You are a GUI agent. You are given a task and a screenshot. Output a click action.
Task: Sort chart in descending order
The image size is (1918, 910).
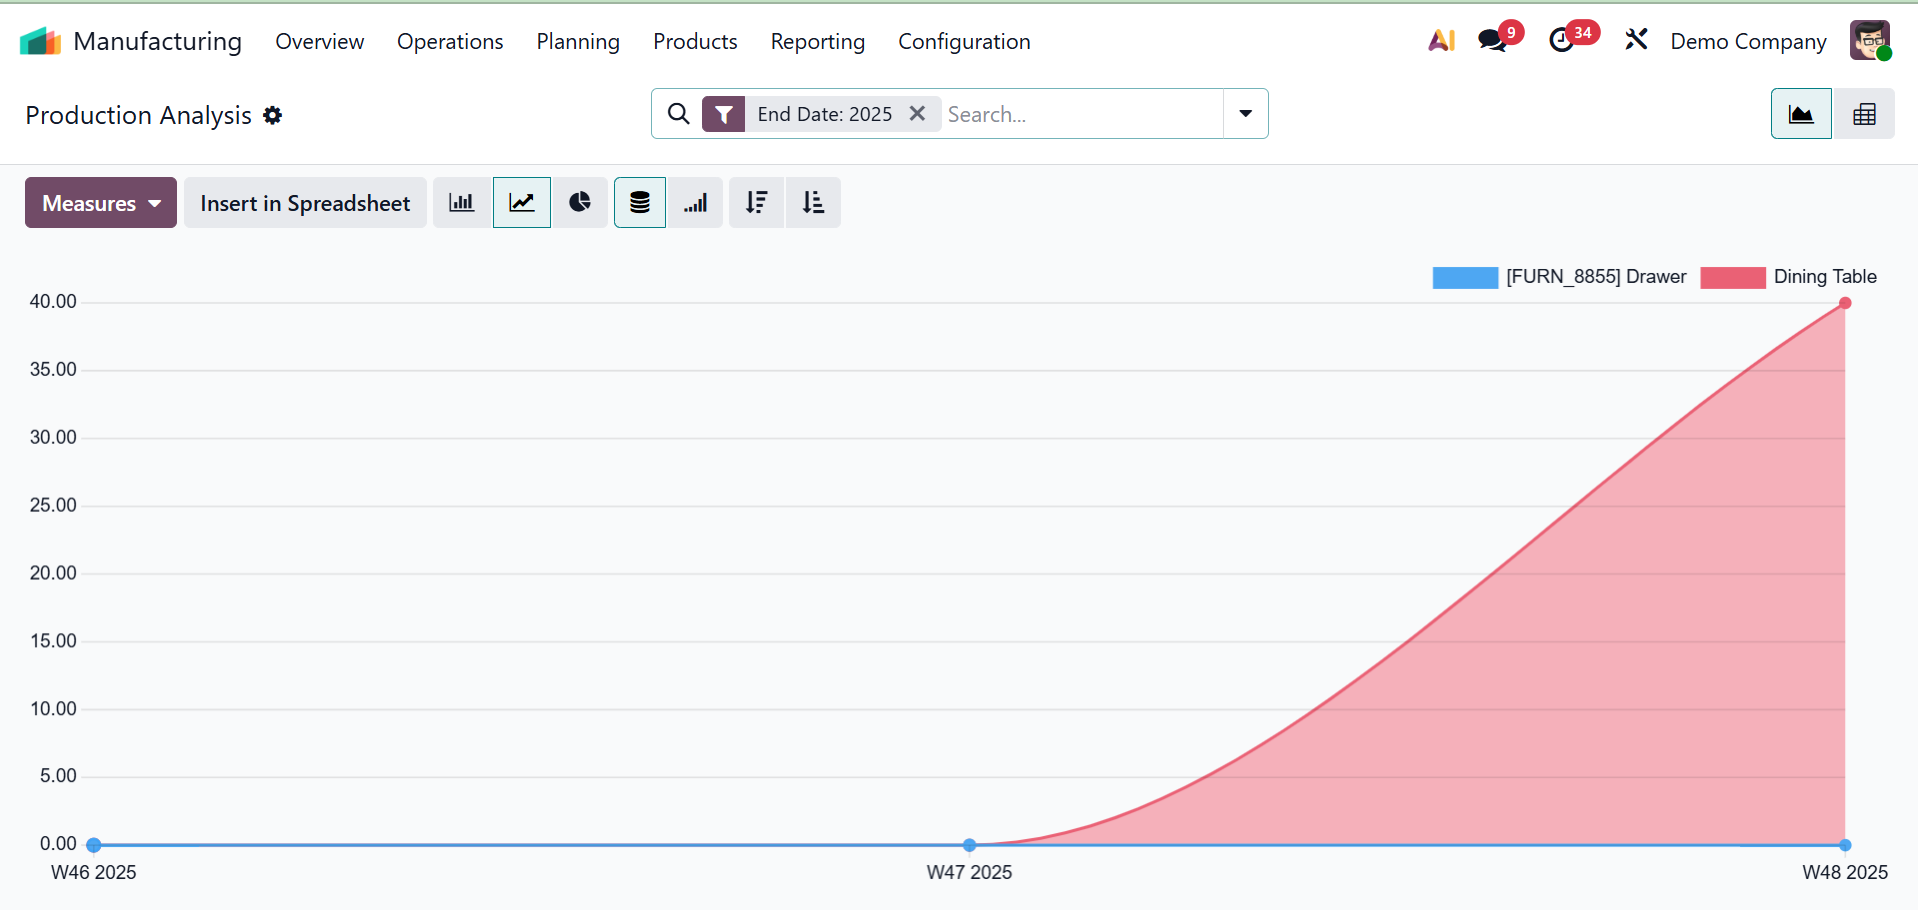(757, 203)
